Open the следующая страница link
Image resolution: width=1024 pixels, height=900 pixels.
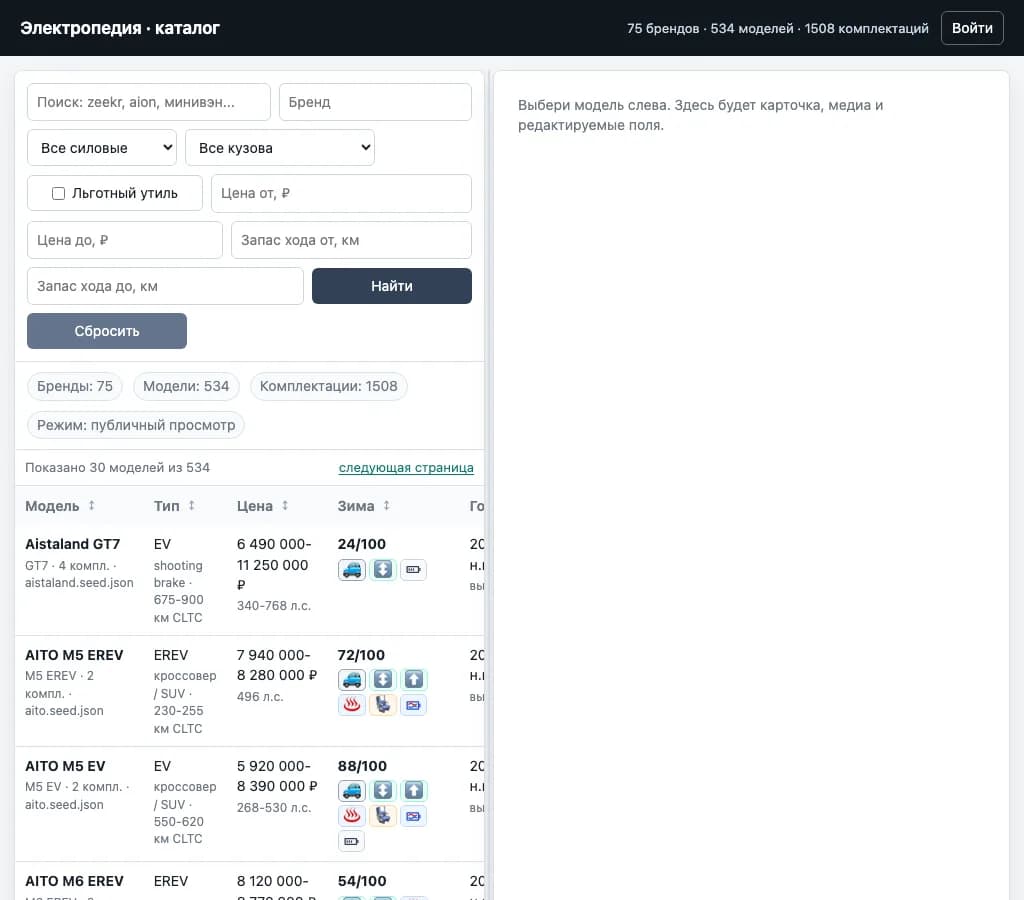click(x=406, y=468)
